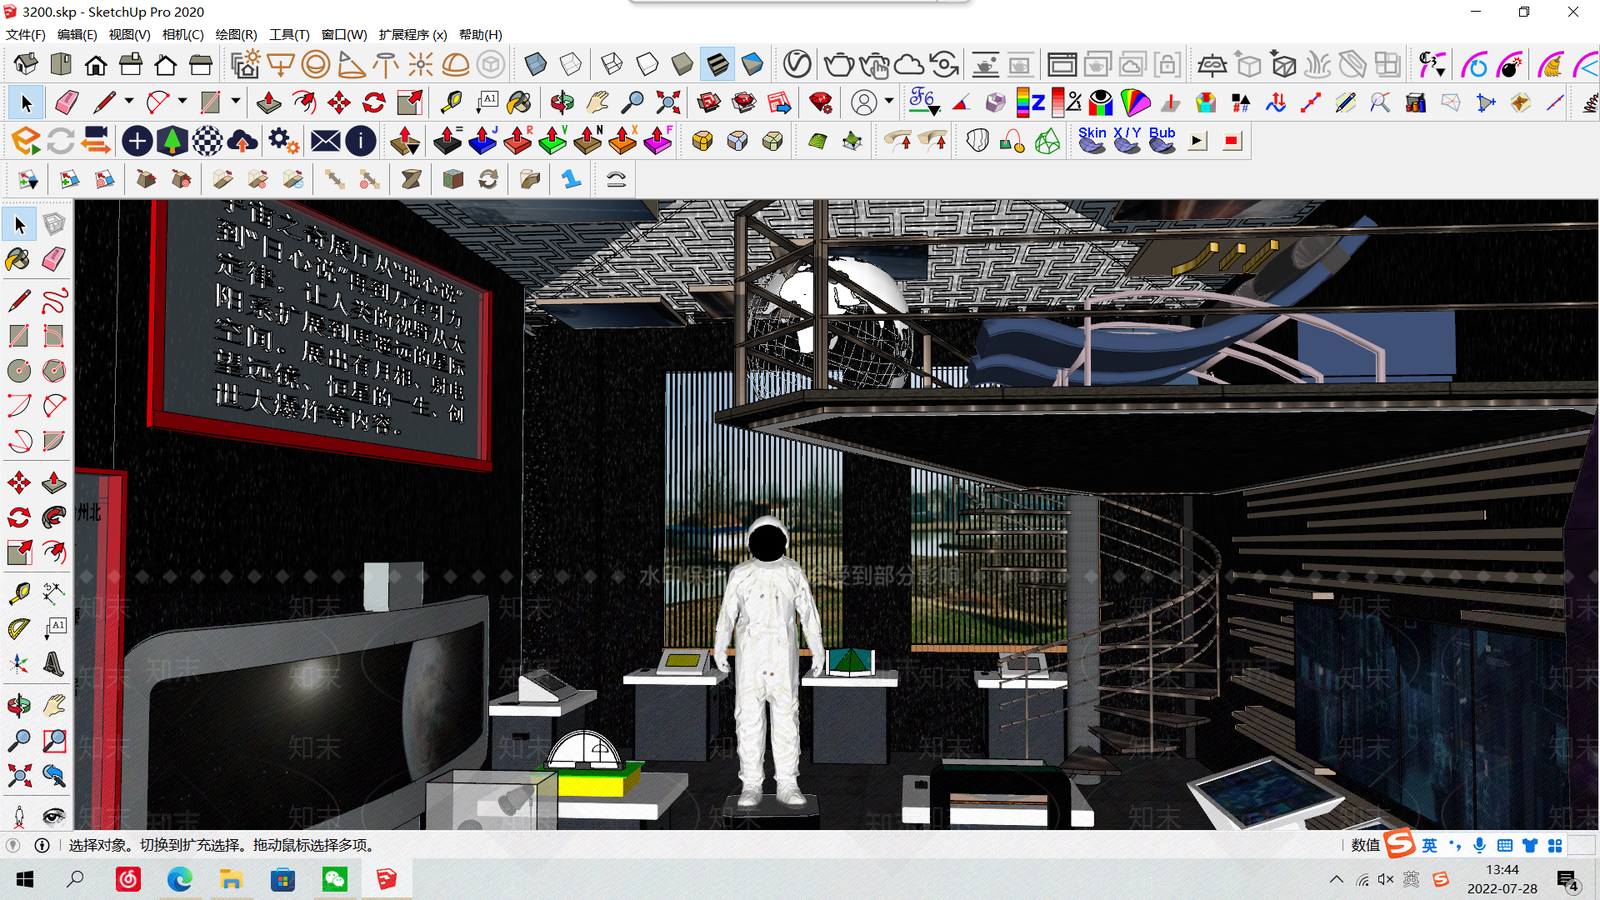Select the Look Around eye tool
Screen dimensions: 1600x900
(54, 815)
